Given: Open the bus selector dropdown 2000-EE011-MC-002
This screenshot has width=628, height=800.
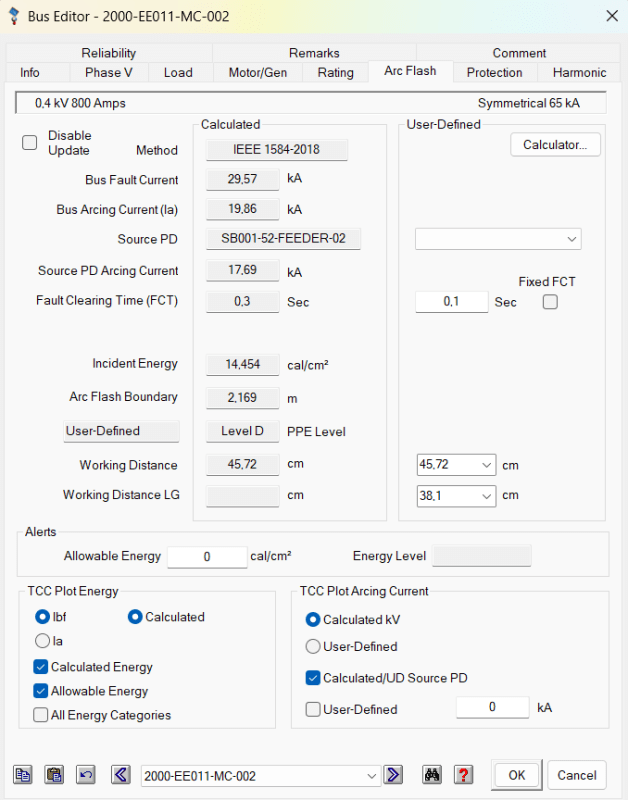Looking at the screenshot, I should point(261,776).
